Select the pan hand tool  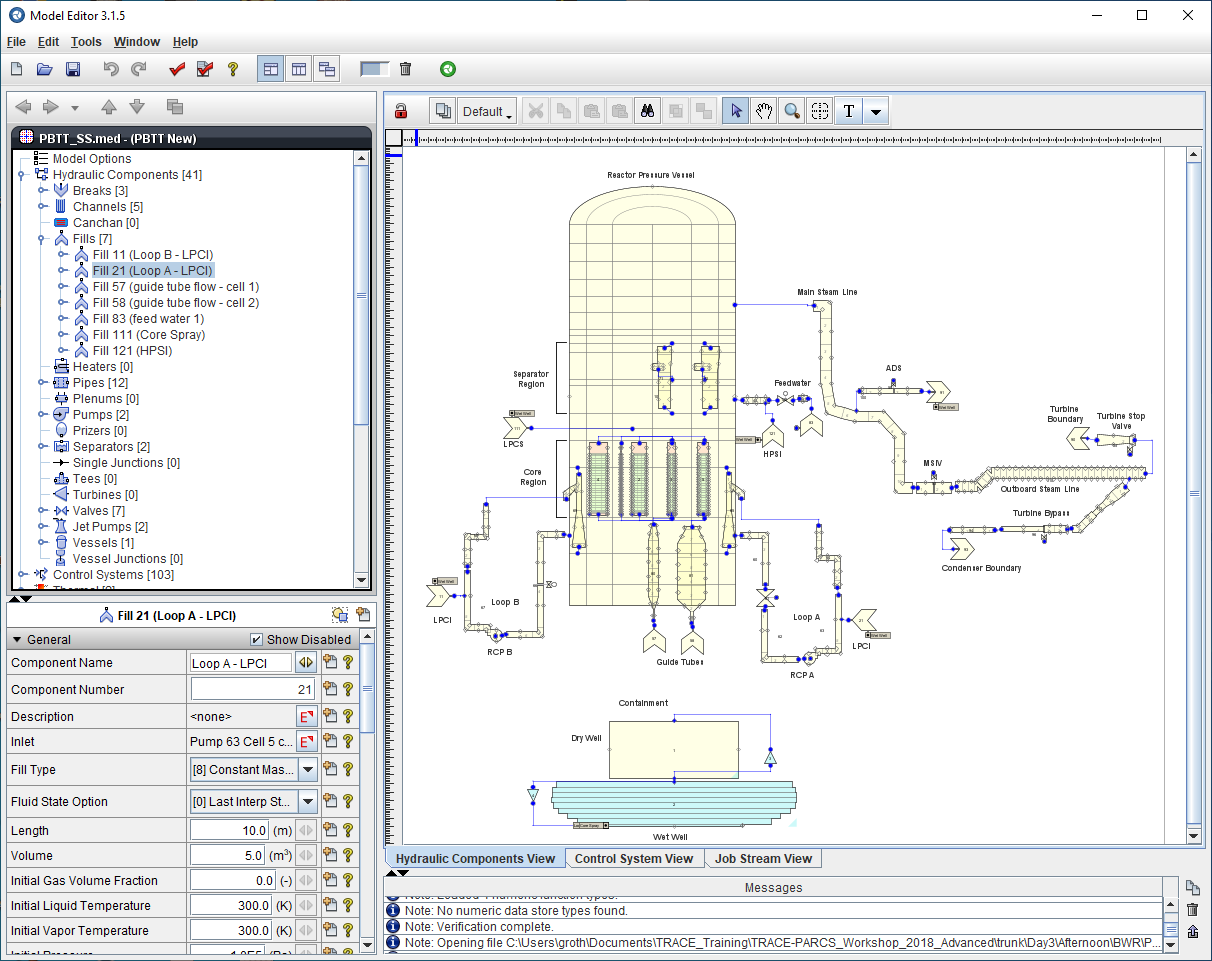[764, 111]
